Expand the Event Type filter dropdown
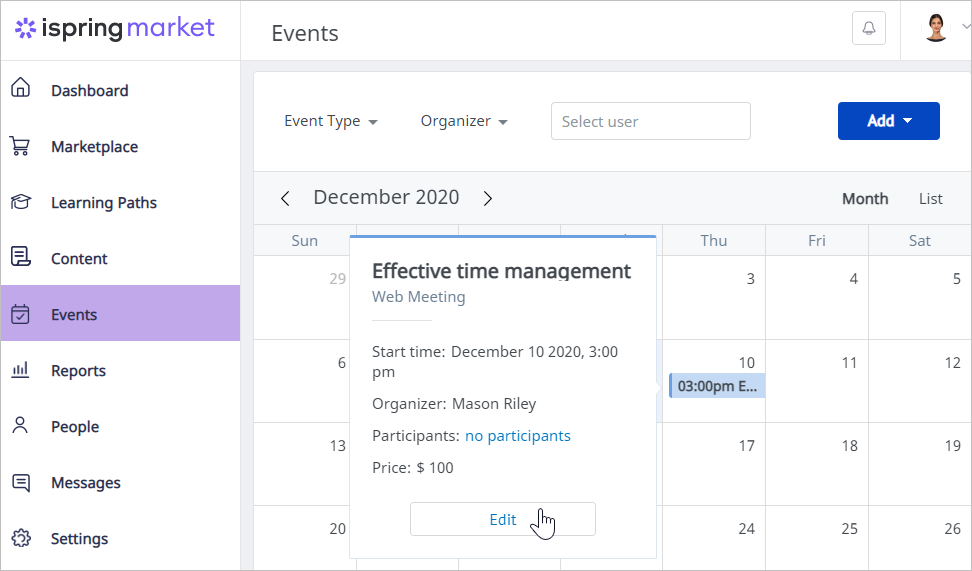Image resolution: width=972 pixels, height=571 pixels. click(330, 121)
